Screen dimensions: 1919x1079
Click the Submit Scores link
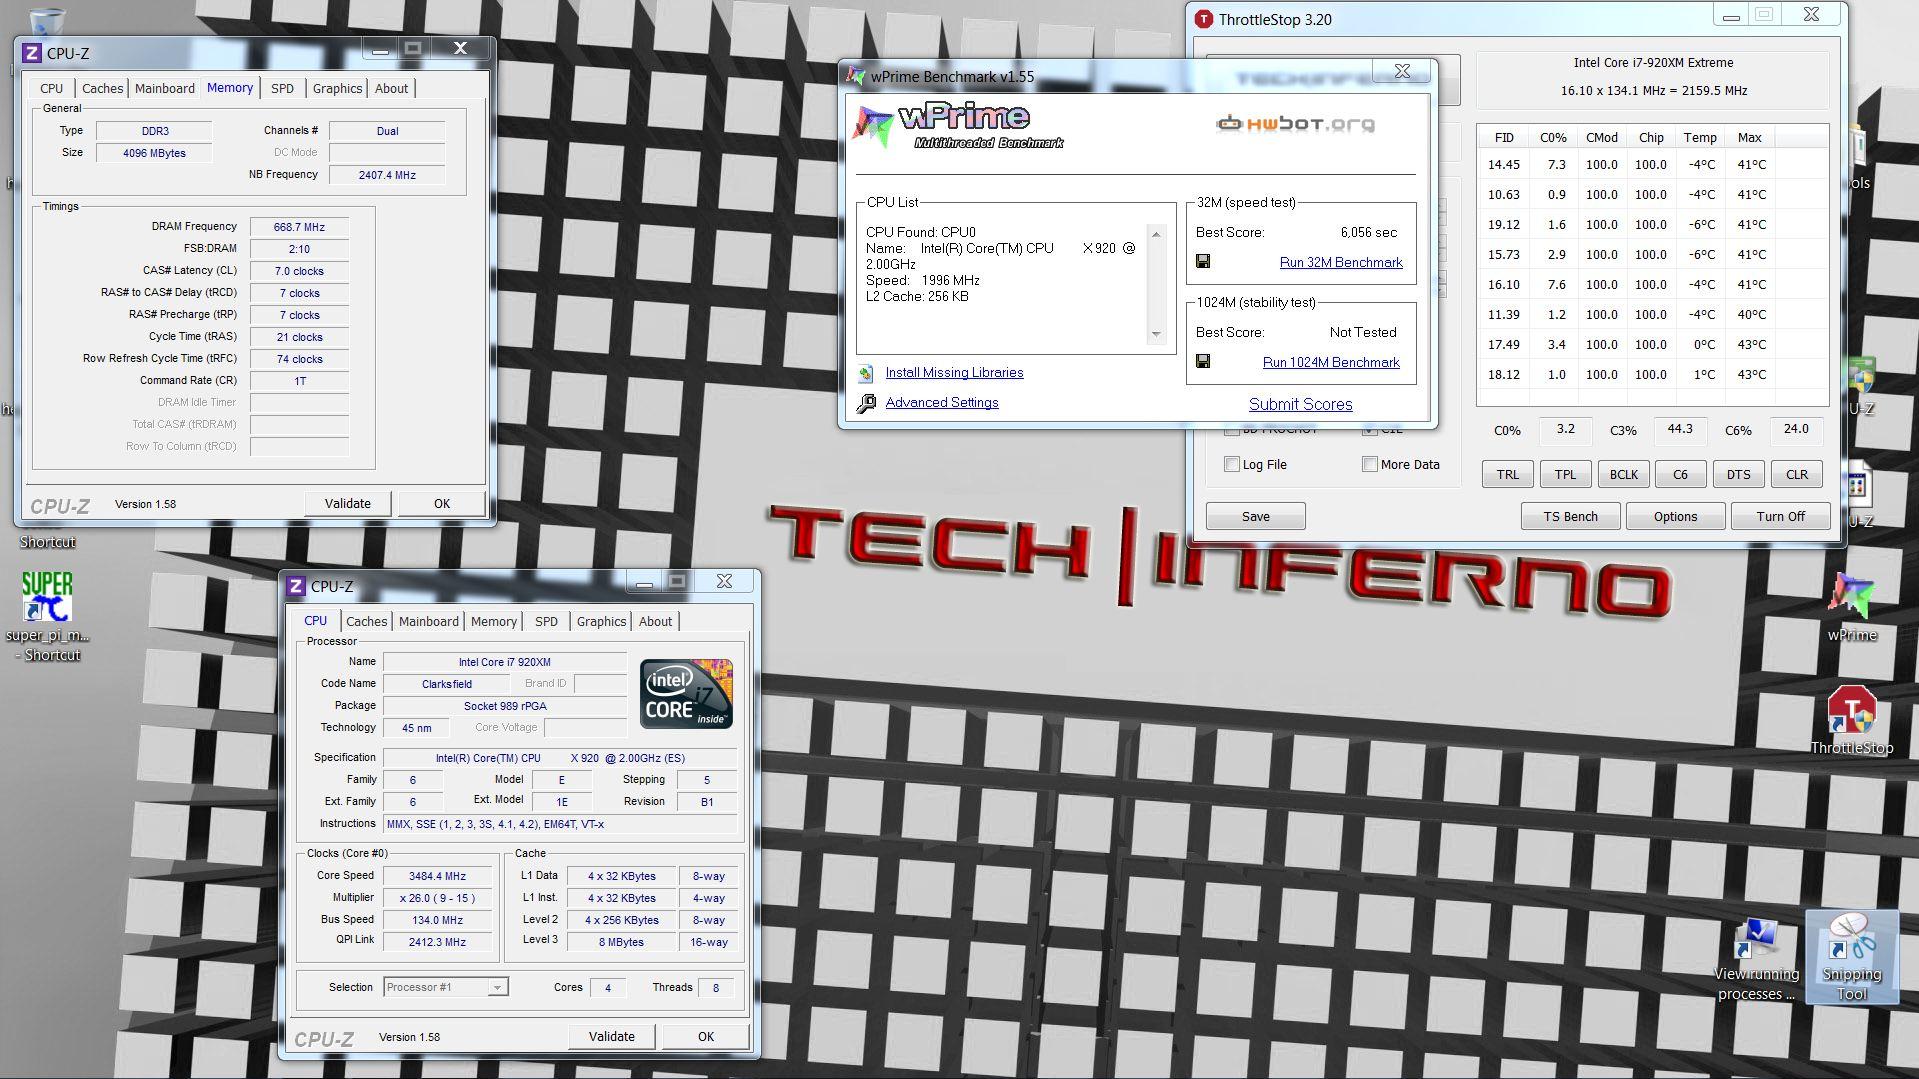click(1300, 404)
